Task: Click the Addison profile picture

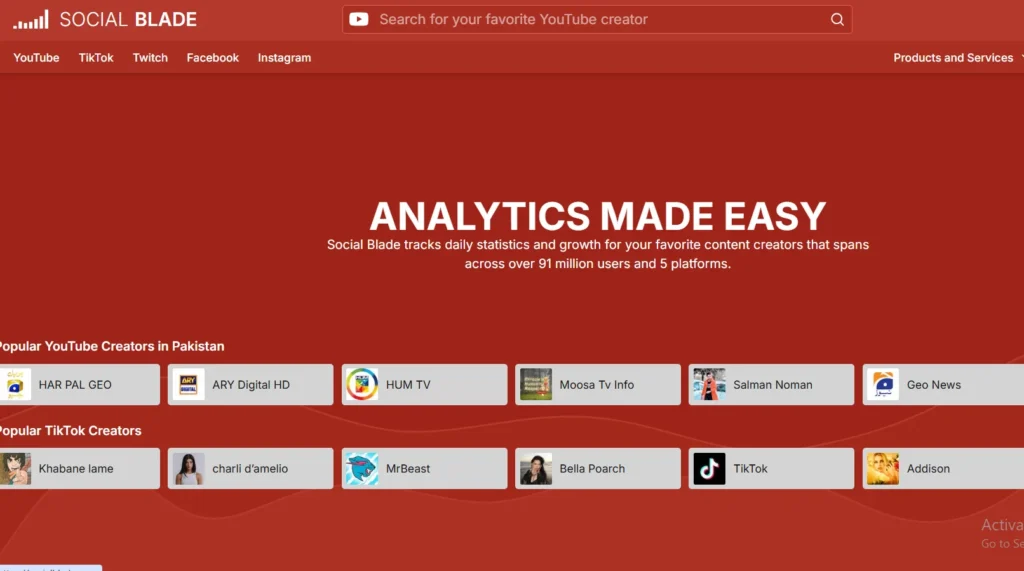Action: [883, 468]
